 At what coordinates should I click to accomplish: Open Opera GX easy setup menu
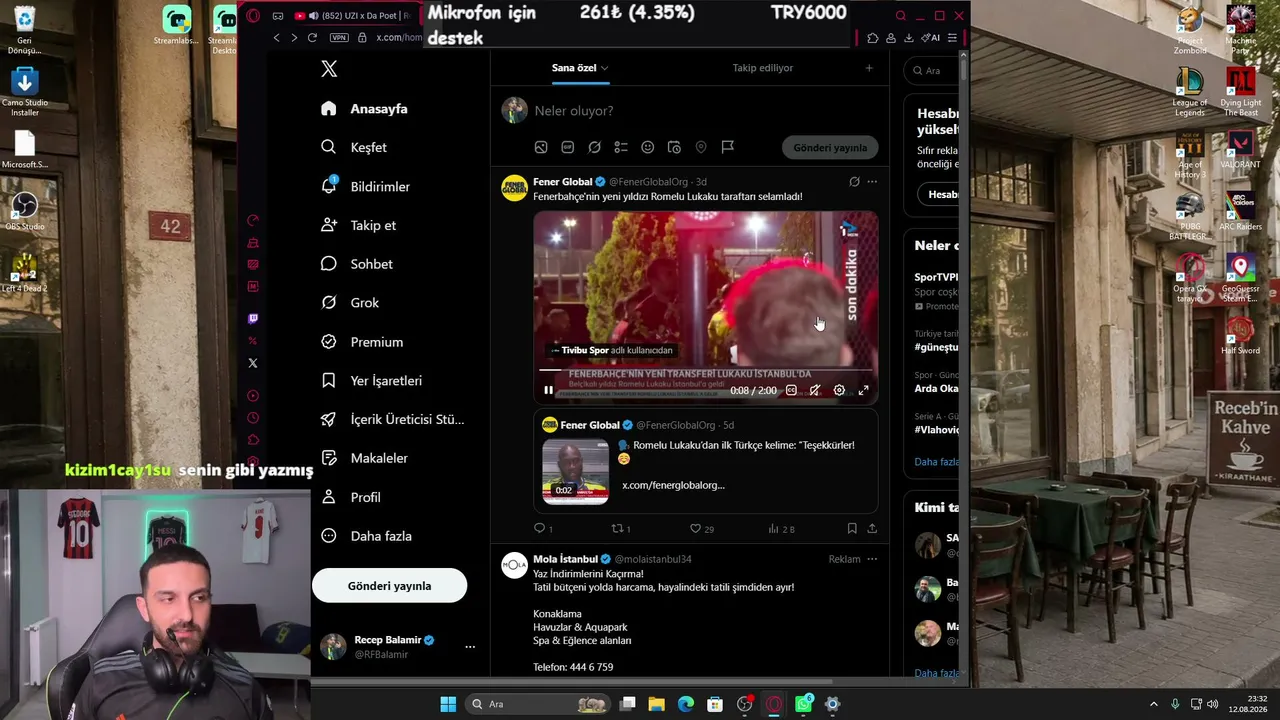click(952, 38)
